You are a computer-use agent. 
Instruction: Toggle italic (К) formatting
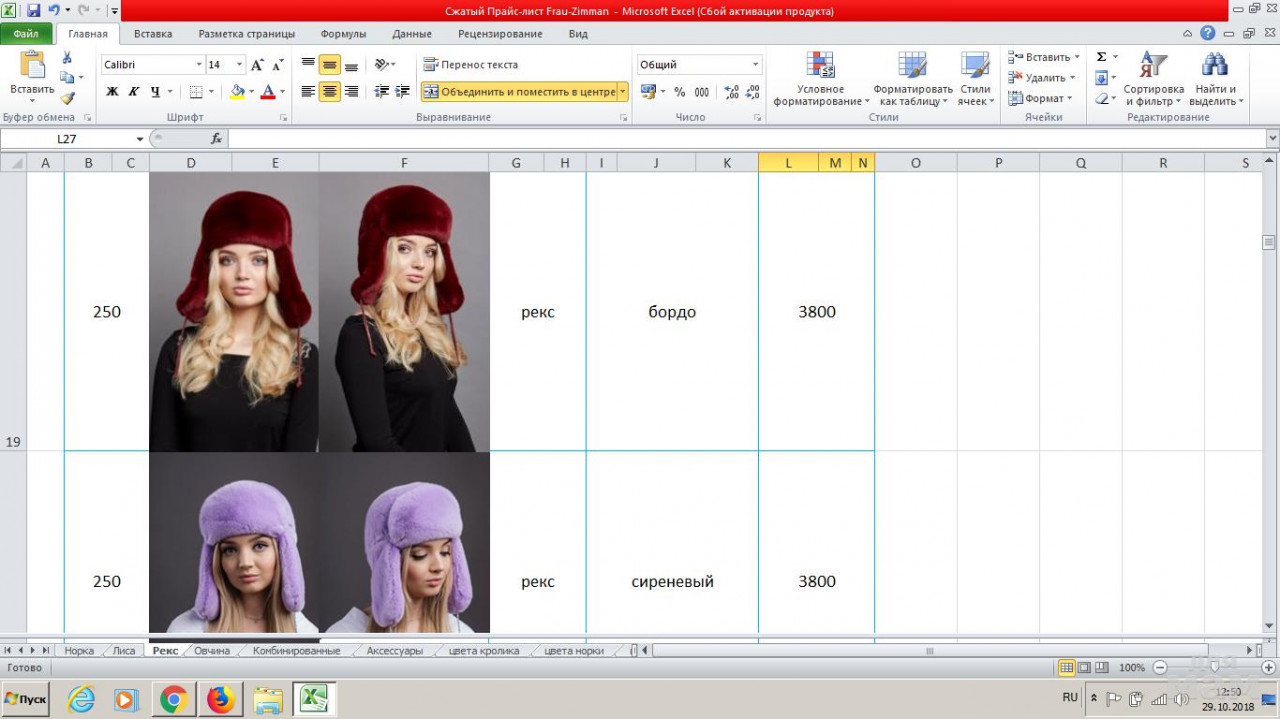click(133, 92)
